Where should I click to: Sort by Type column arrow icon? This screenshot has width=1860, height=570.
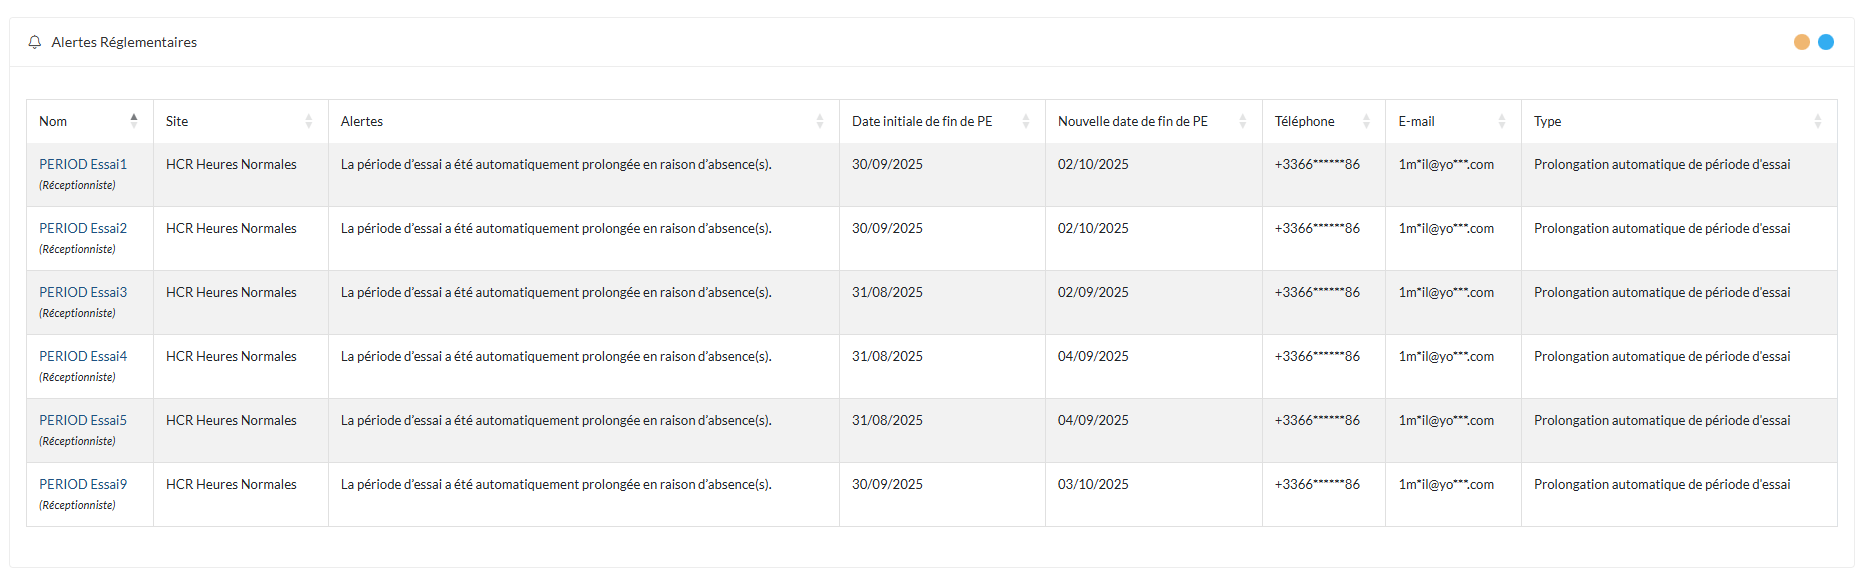pos(1818,121)
